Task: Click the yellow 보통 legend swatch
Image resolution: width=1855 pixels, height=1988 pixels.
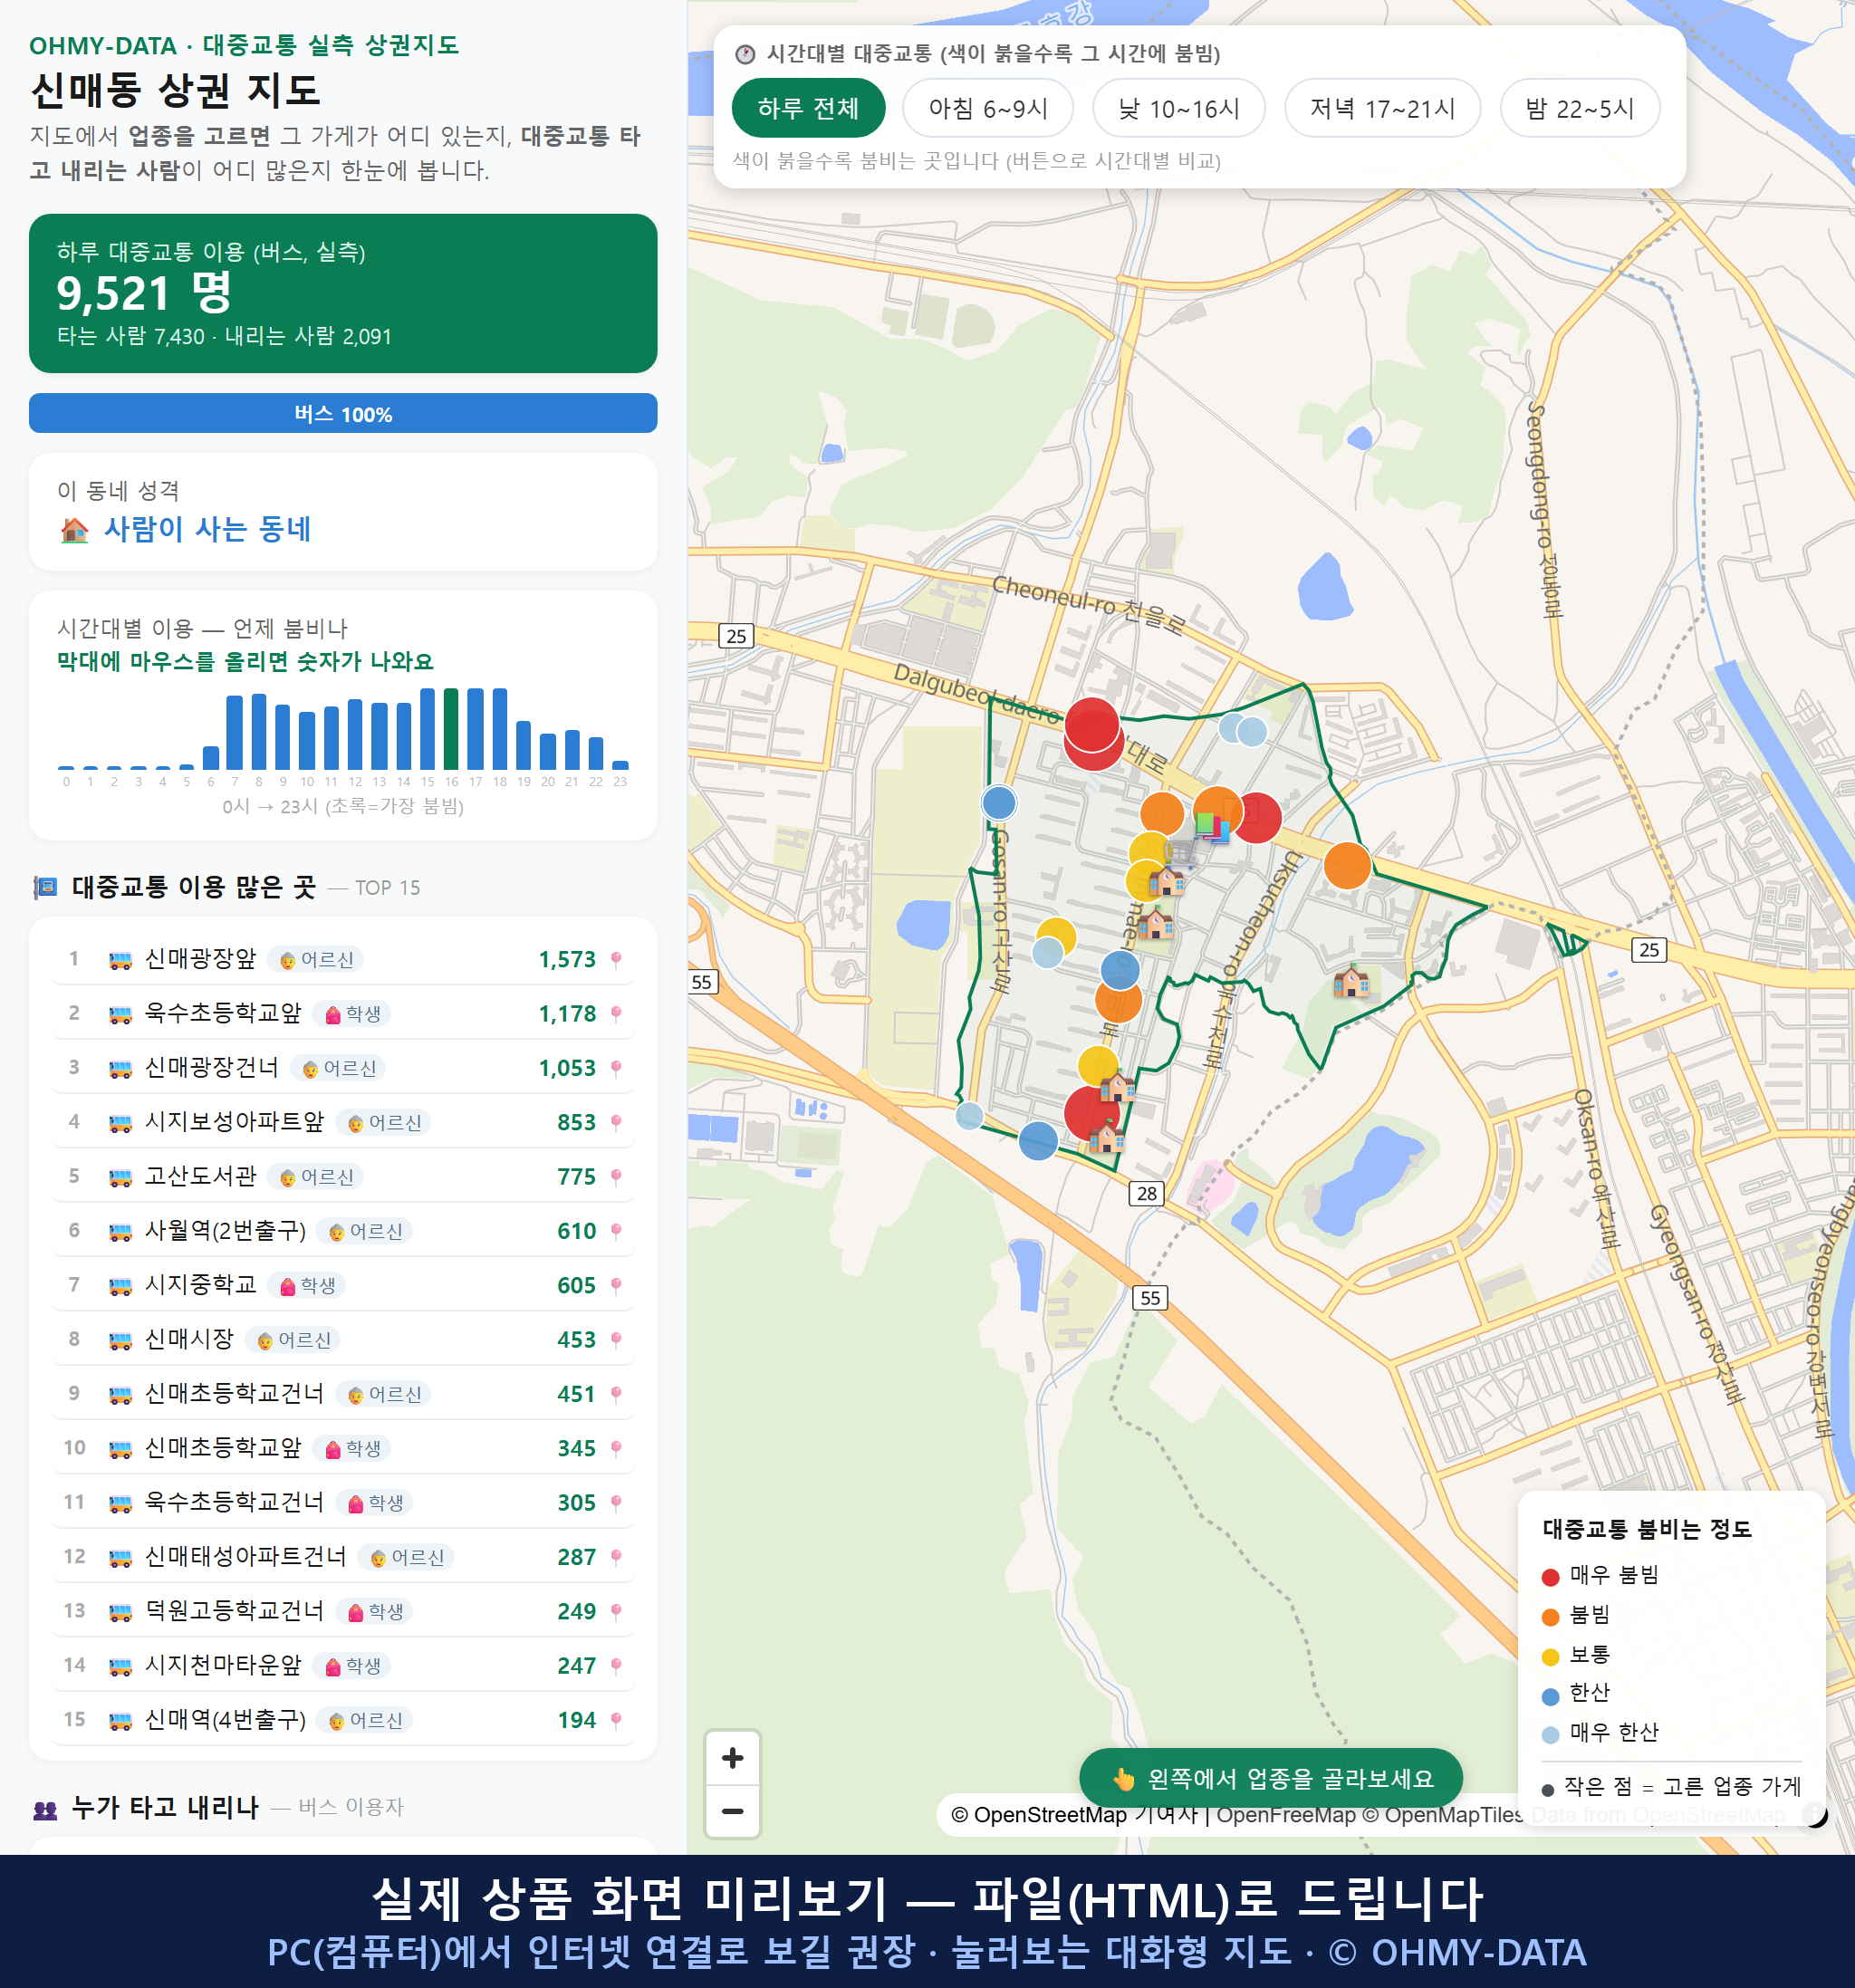Action: click(x=1550, y=1657)
